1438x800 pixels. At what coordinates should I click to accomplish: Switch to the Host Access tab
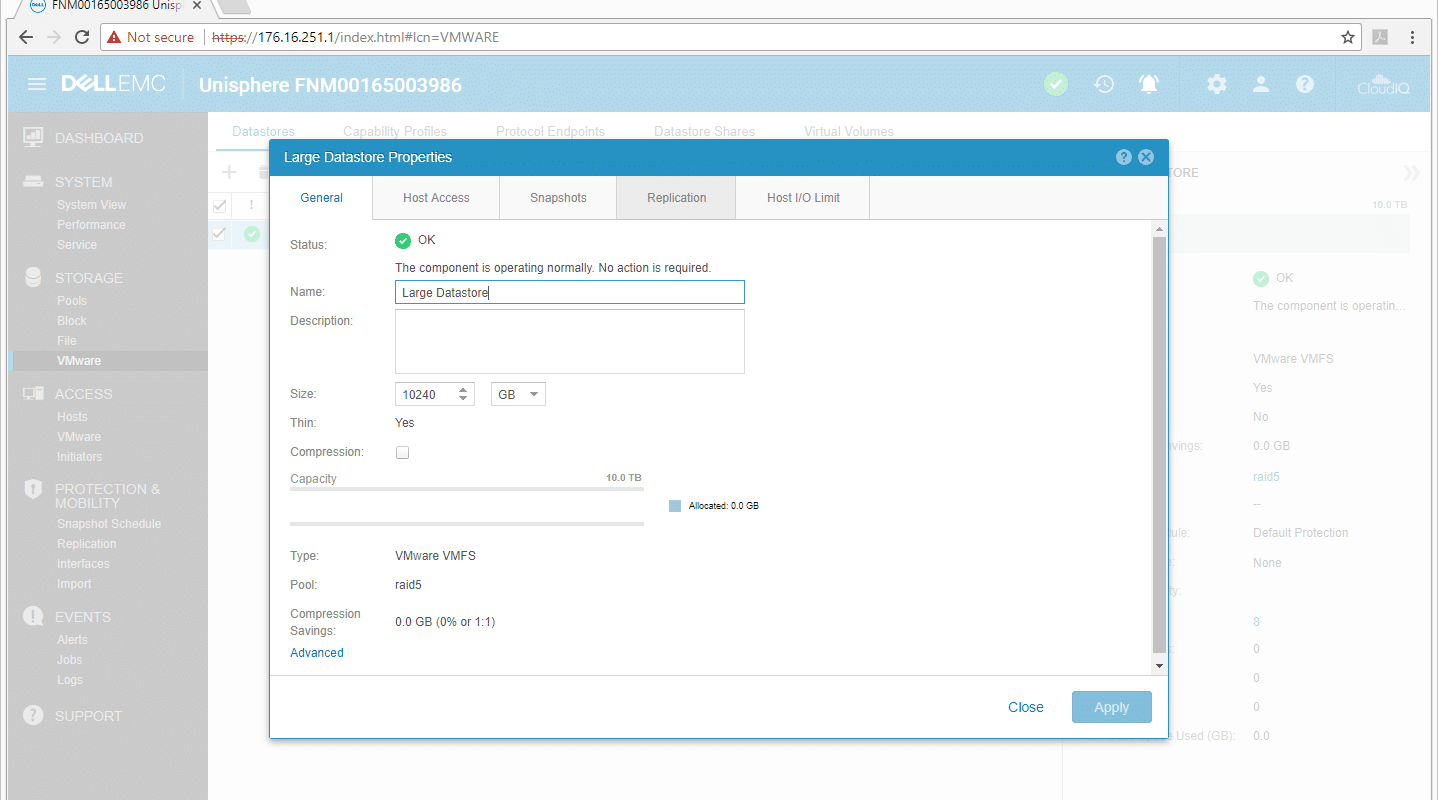(x=436, y=198)
